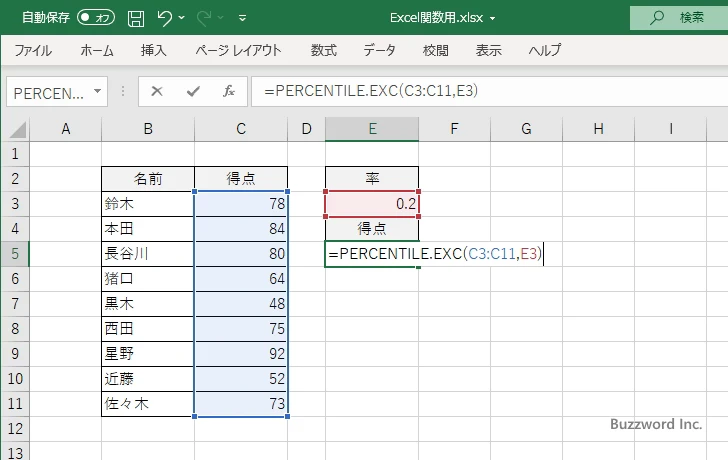Click the score cell 92

click(x=241, y=354)
